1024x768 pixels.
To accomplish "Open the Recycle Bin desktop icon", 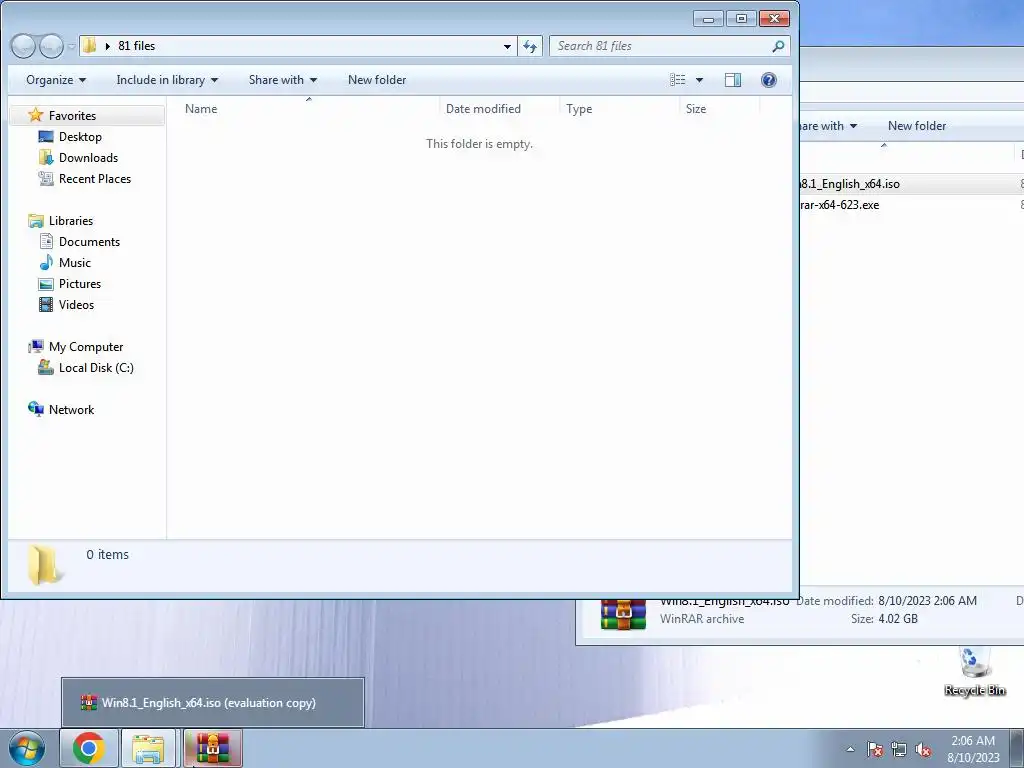I will point(975,671).
